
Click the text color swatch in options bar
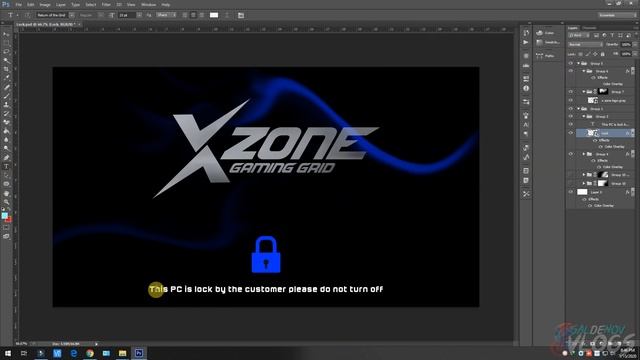tap(214, 15)
